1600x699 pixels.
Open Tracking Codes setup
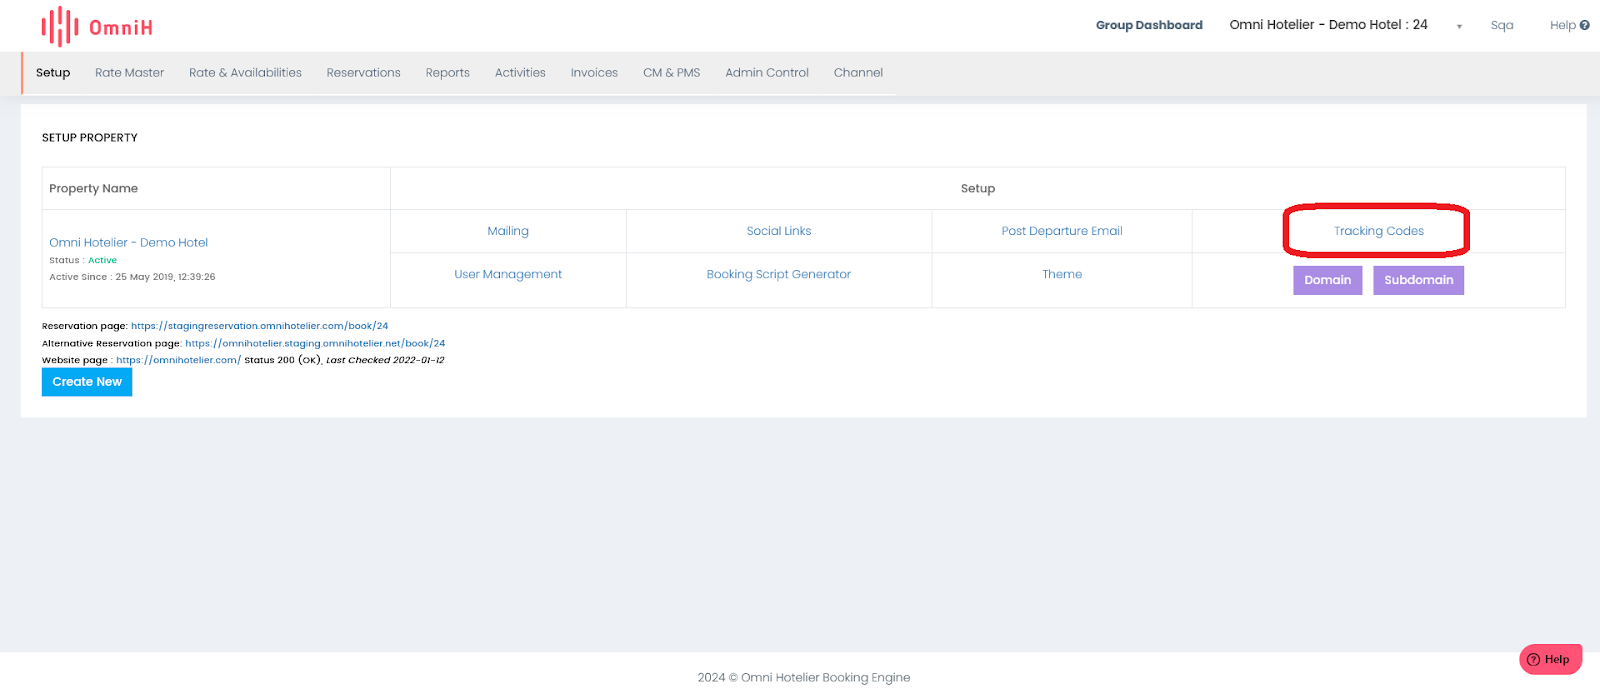[1378, 231]
